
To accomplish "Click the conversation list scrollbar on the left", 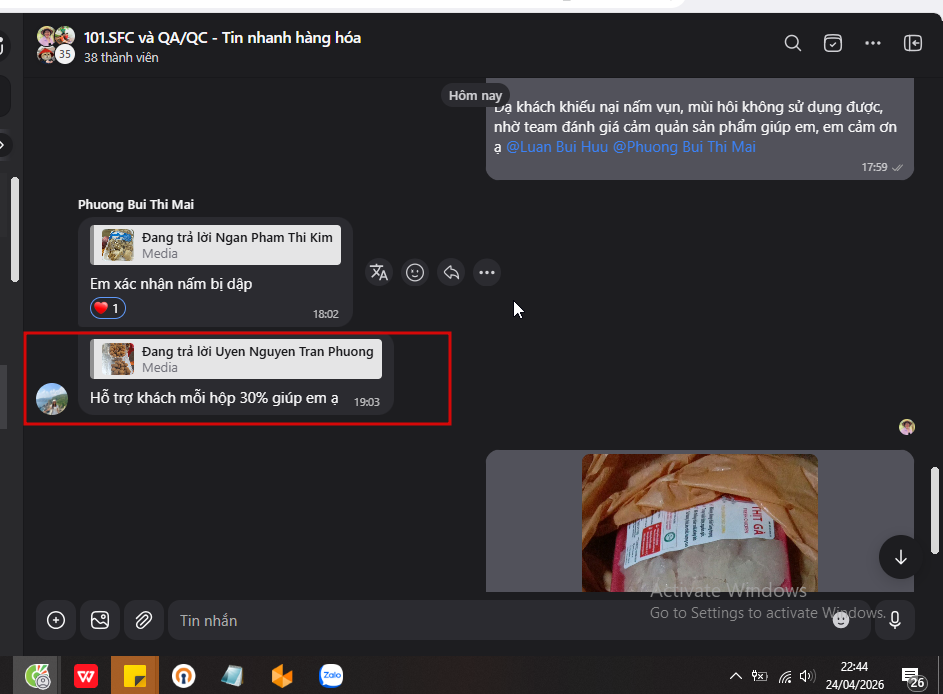I will coord(15,229).
